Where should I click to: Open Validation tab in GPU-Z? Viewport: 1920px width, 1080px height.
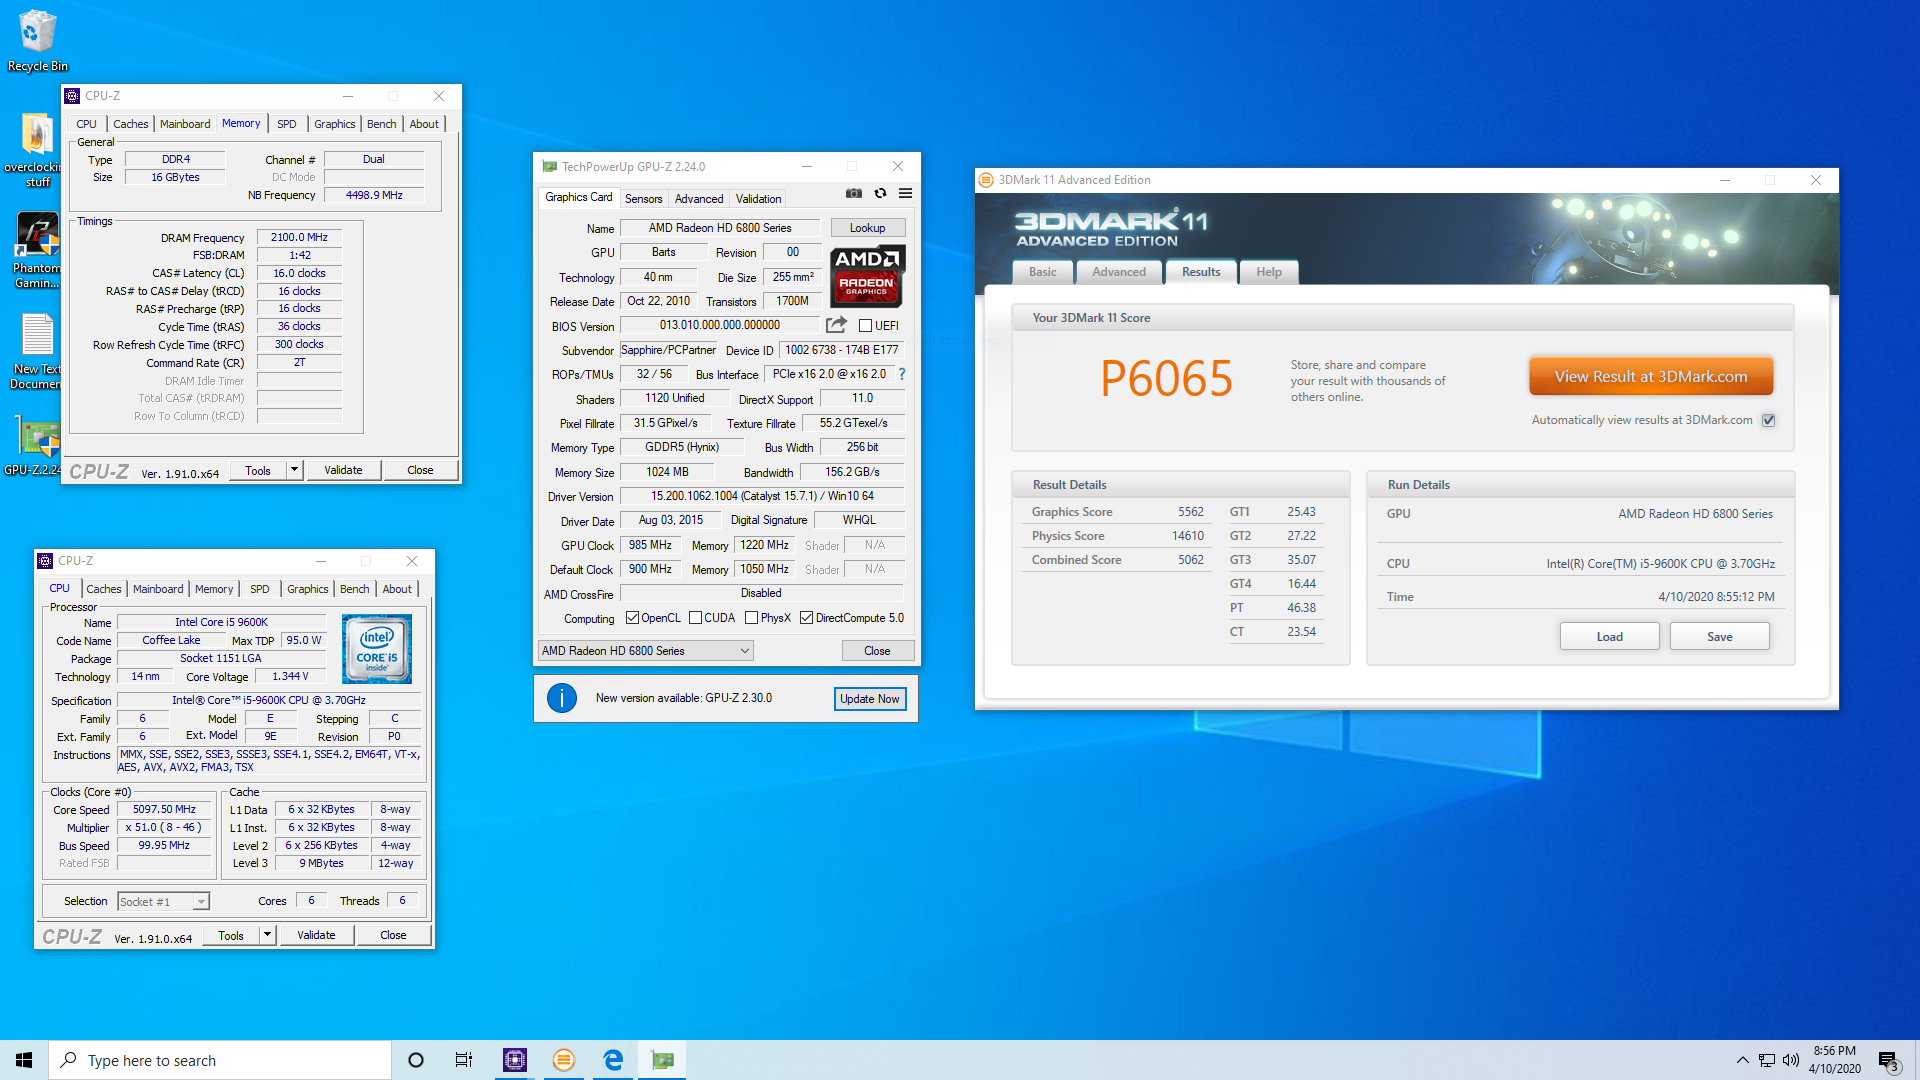[758, 199]
